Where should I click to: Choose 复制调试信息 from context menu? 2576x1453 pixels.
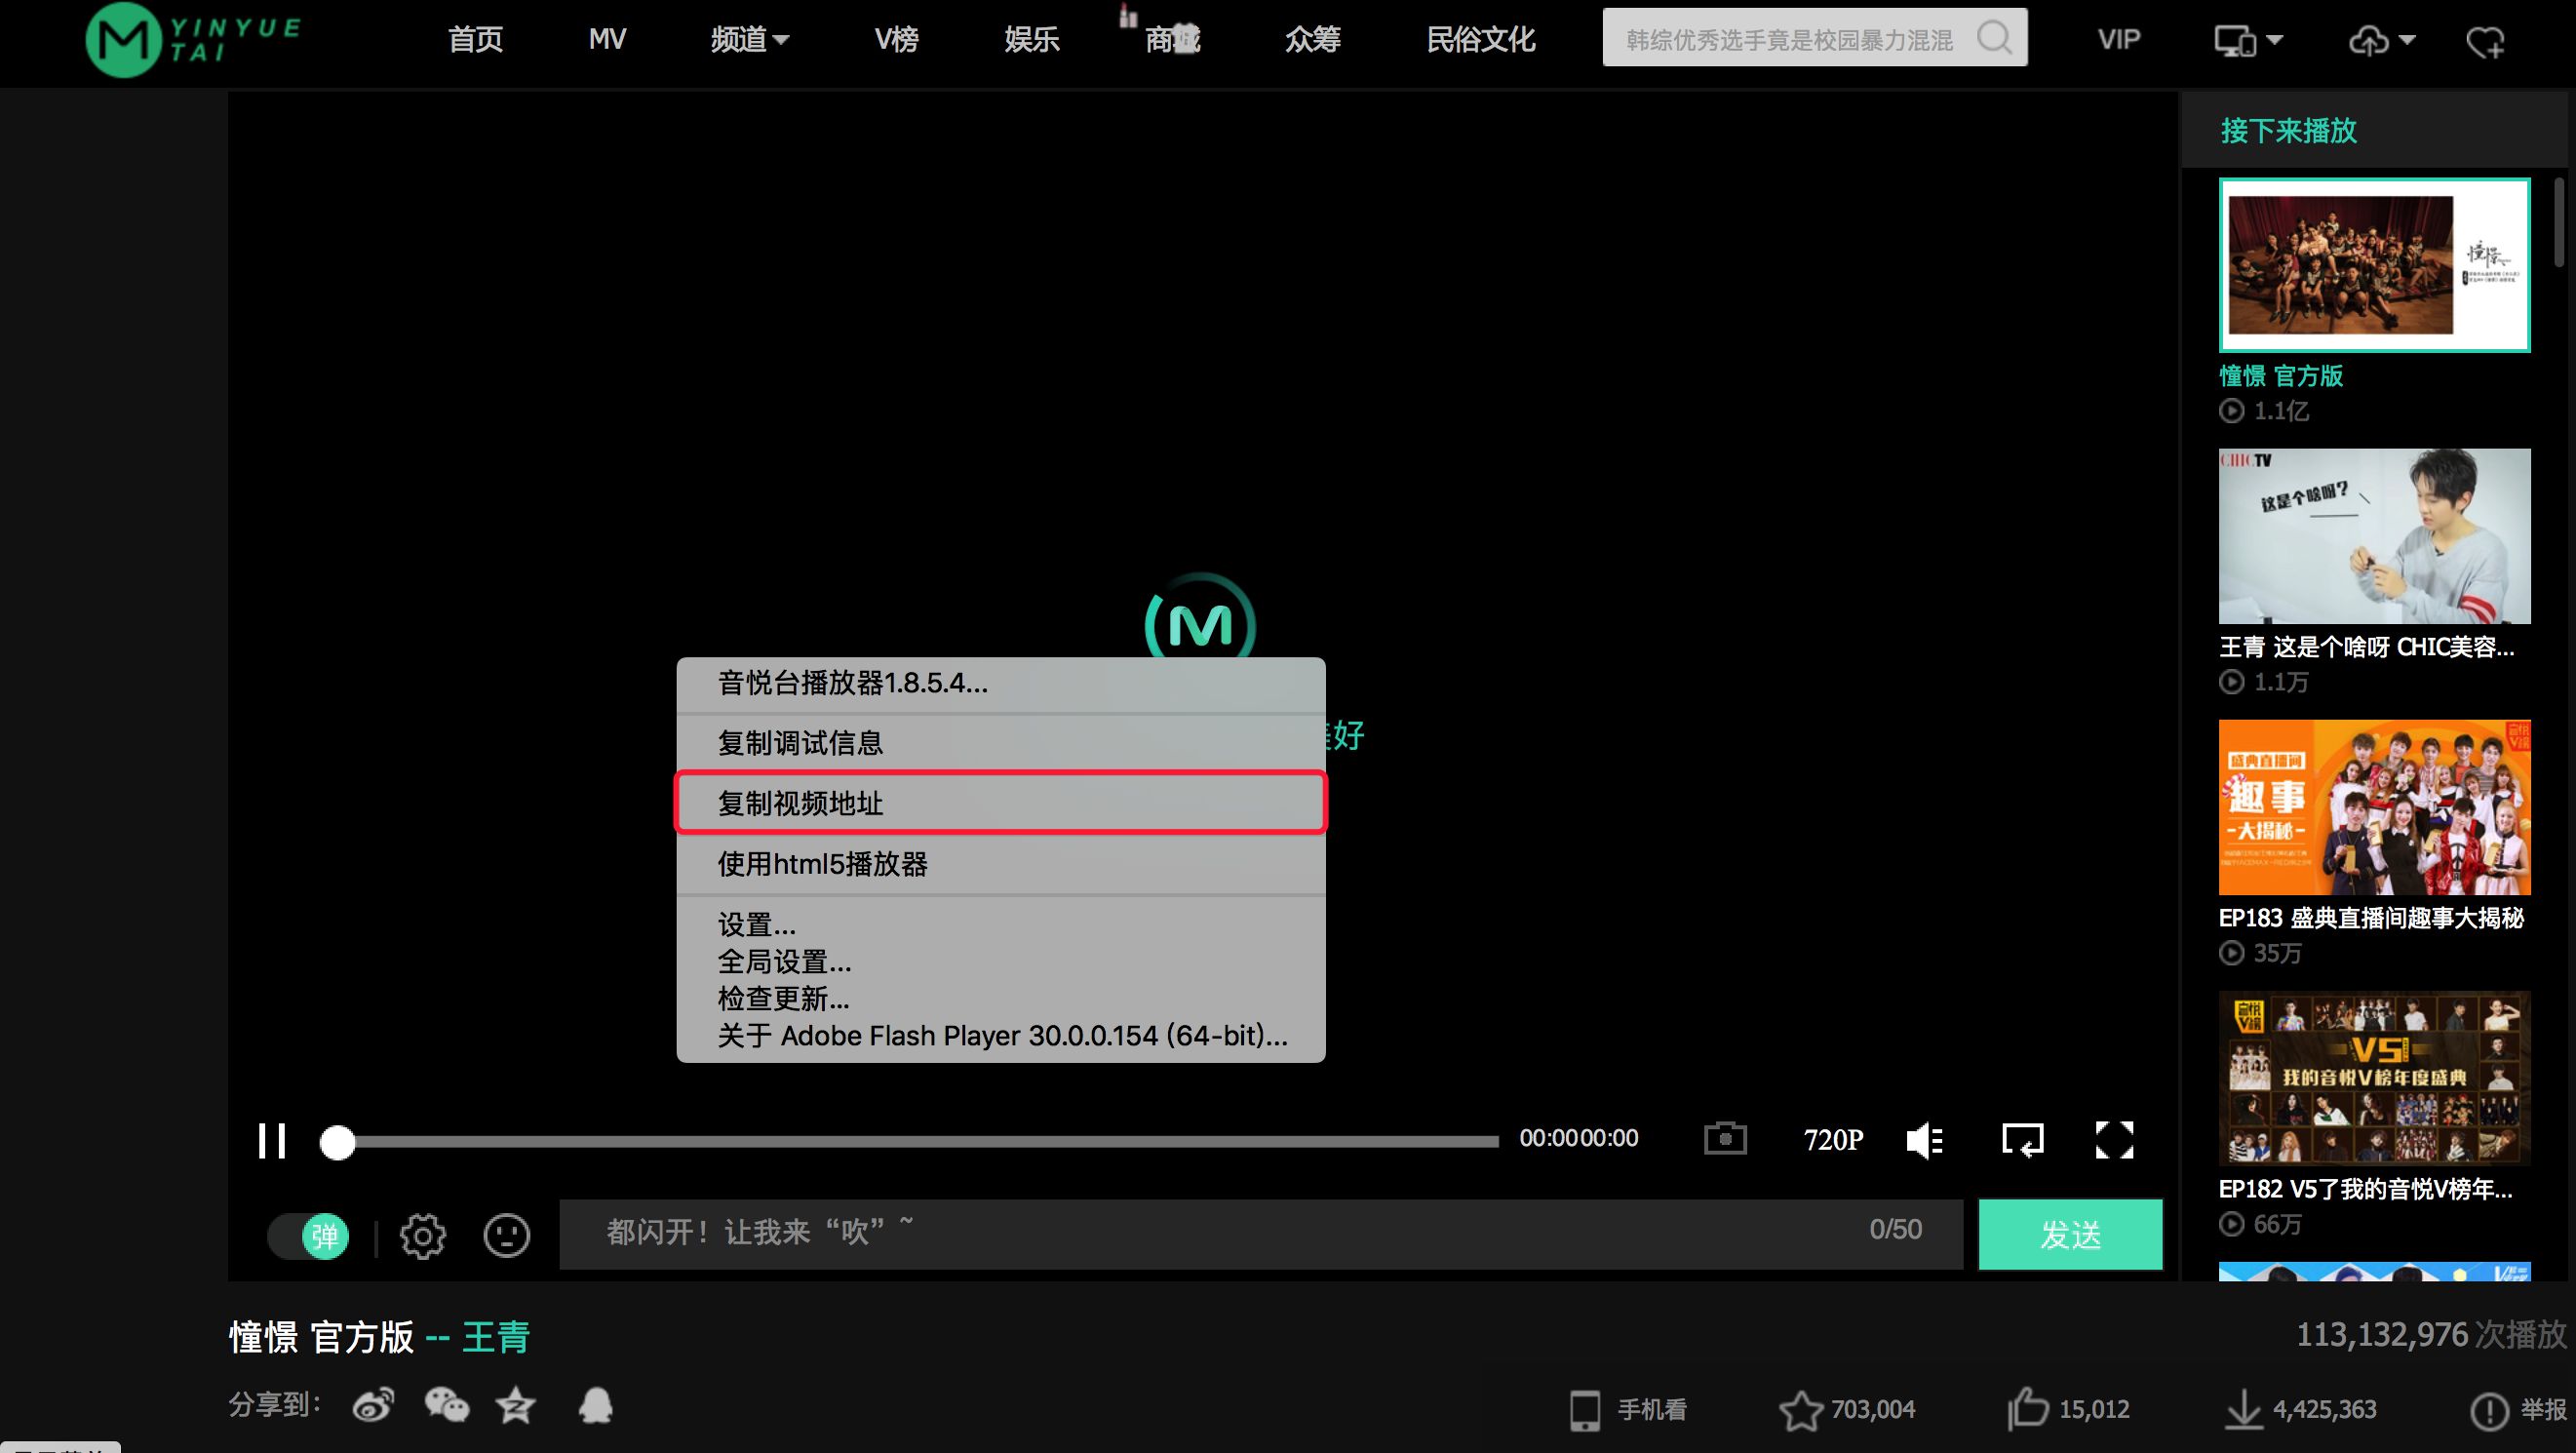[1001, 743]
